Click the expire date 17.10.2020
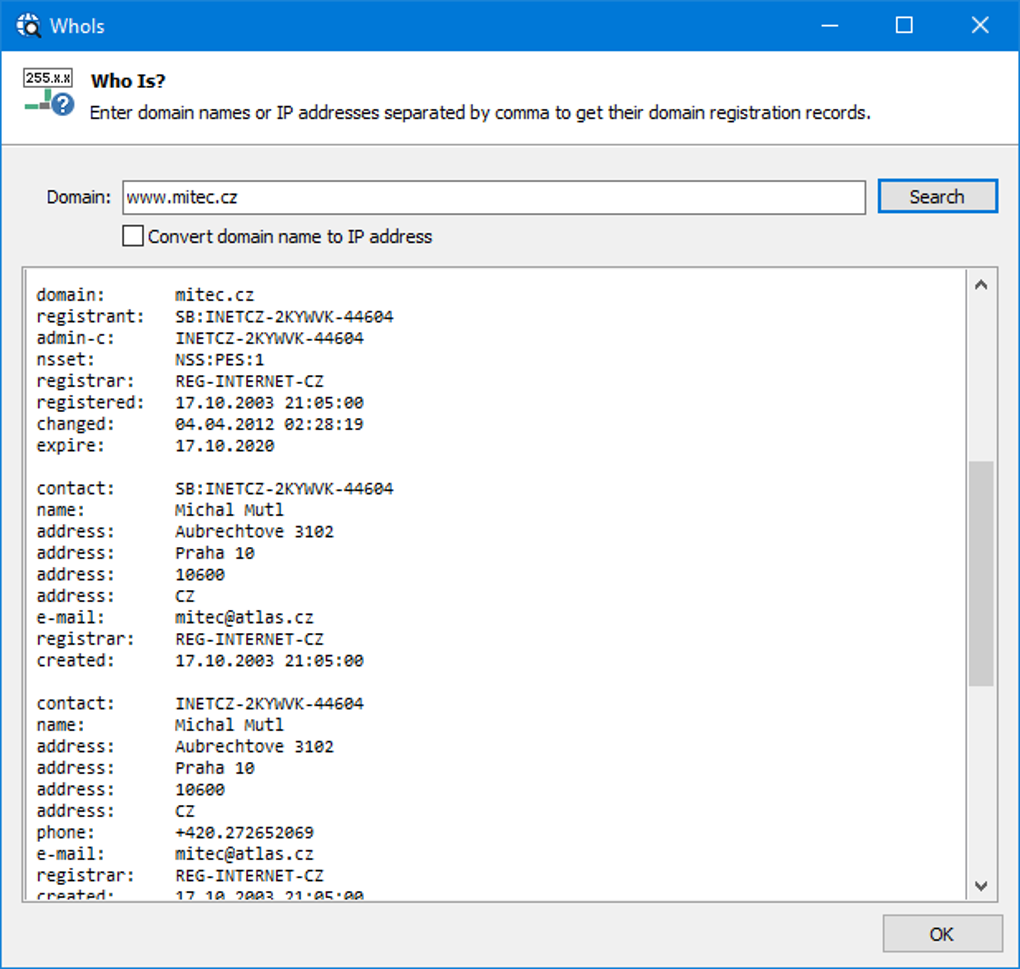 coord(224,446)
